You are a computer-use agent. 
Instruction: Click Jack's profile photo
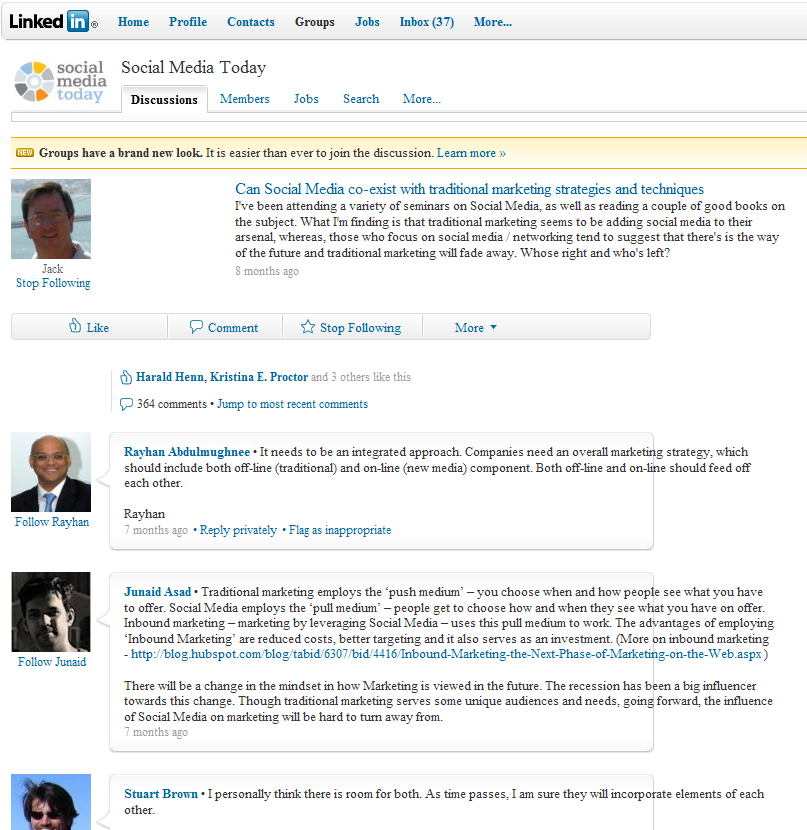coord(51,219)
